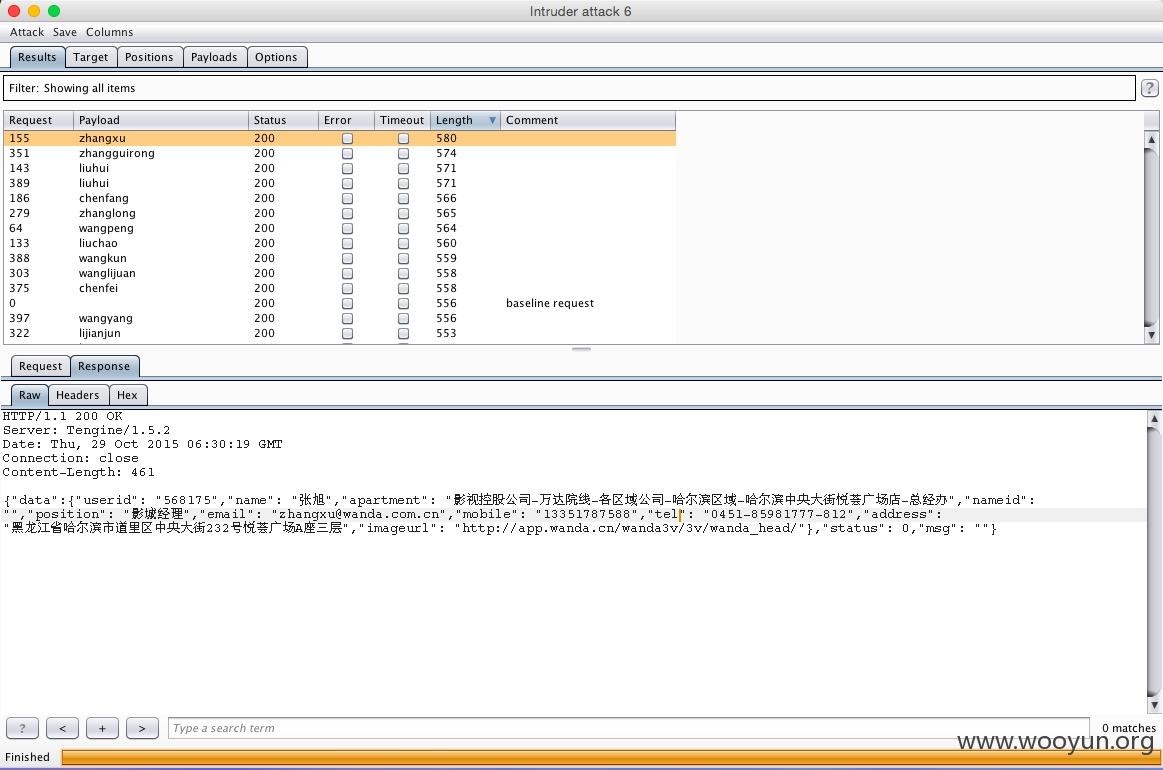Tick Error checkbox for zhangxu row
The image size is (1163, 770).
pos(347,139)
